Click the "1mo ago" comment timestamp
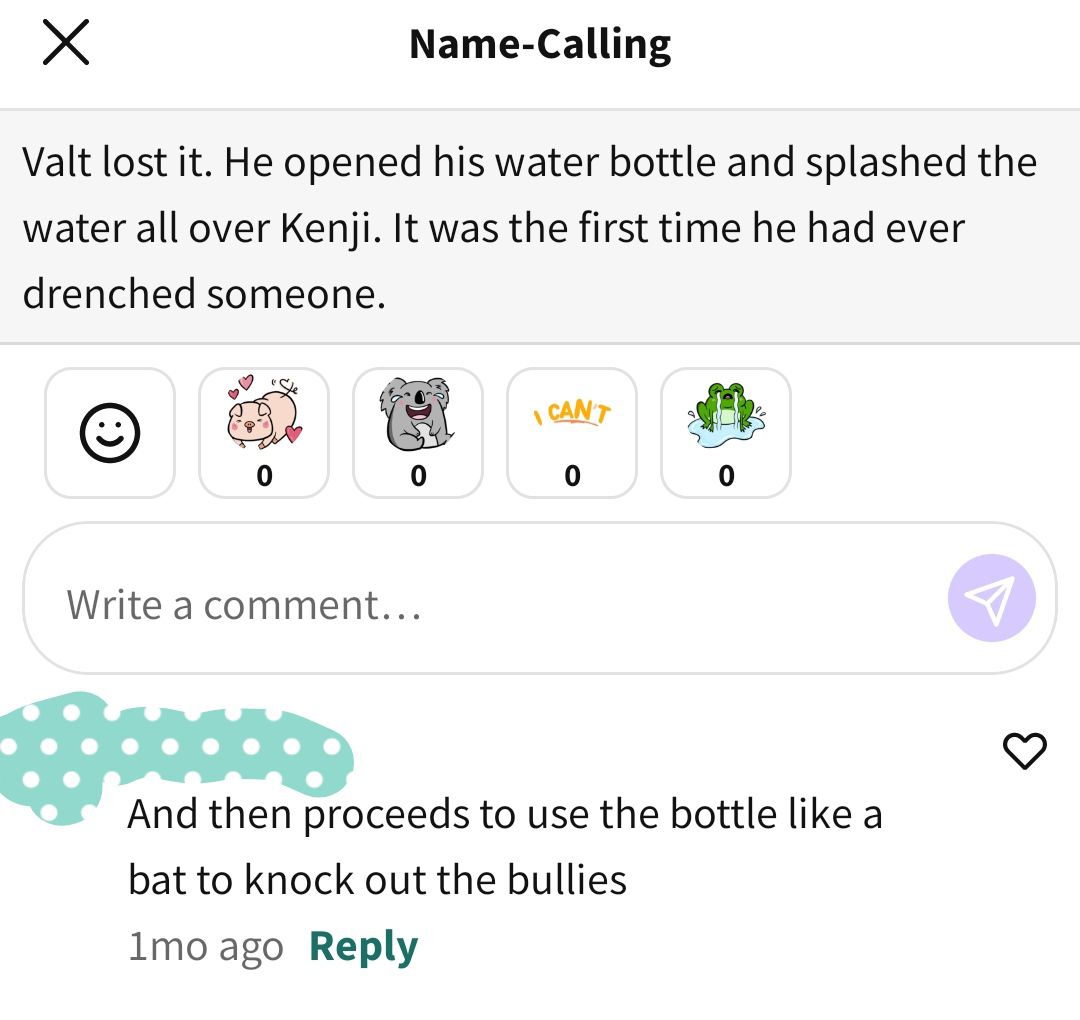The image size is (1080, 1020). tap(206, 947)
